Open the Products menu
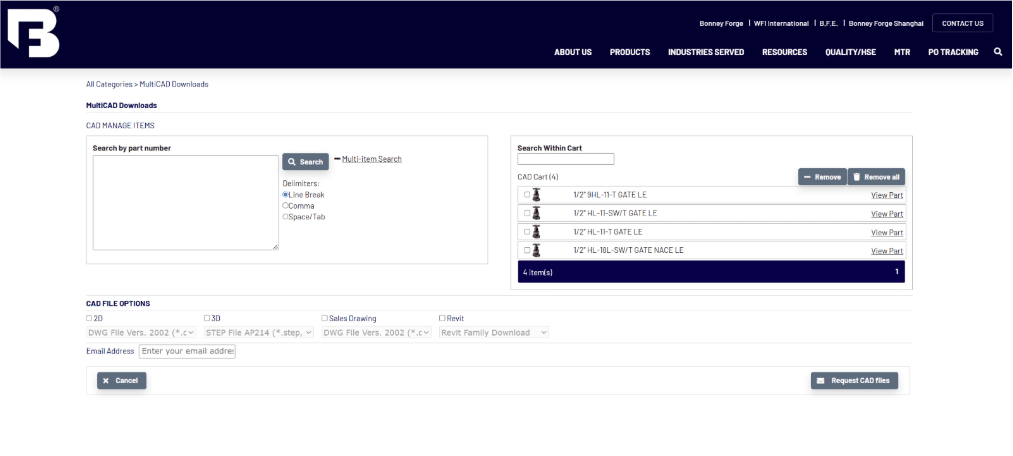 point(630,52)
